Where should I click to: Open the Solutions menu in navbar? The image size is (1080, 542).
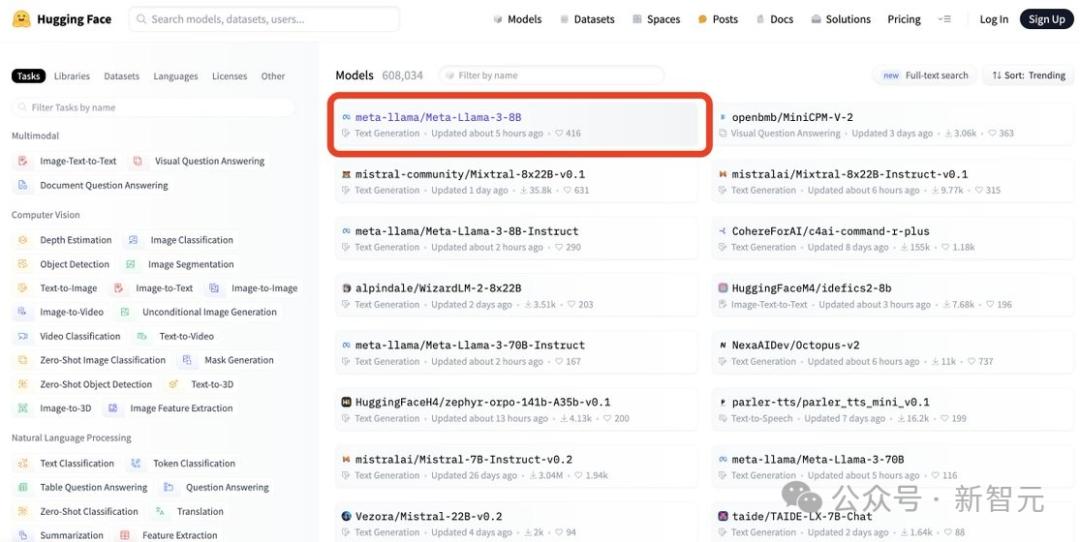[840, 19]
